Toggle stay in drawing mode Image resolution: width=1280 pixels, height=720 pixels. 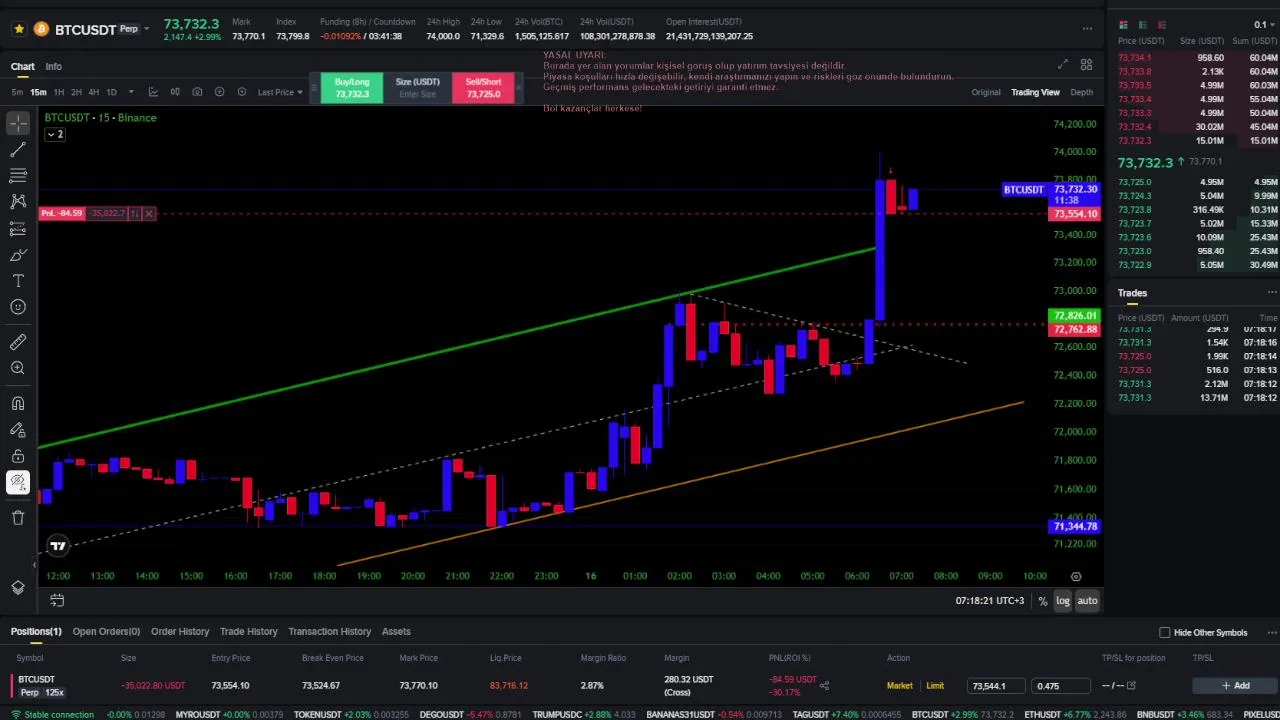tap(18, 430)
